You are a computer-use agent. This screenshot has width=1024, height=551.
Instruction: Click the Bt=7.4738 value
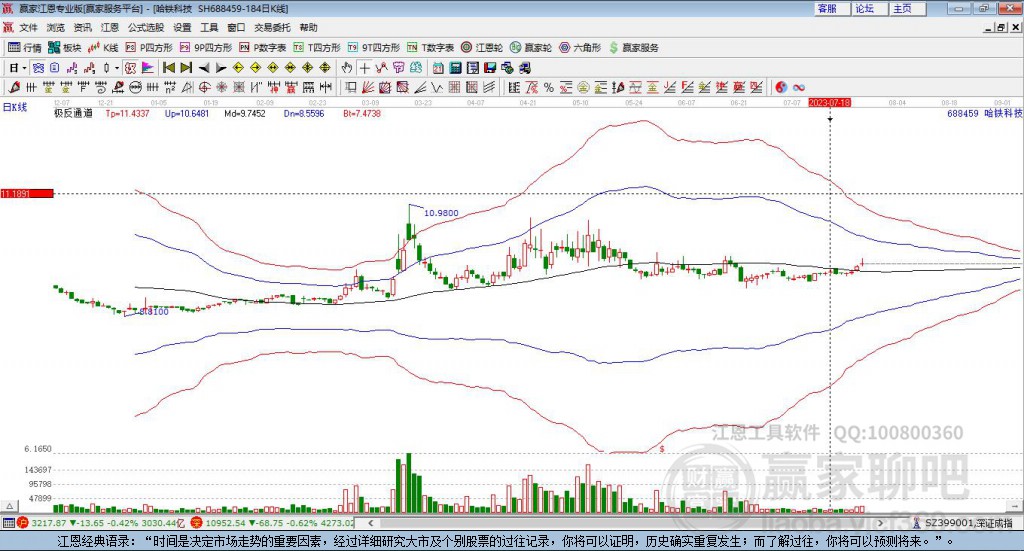pos(362,113)
